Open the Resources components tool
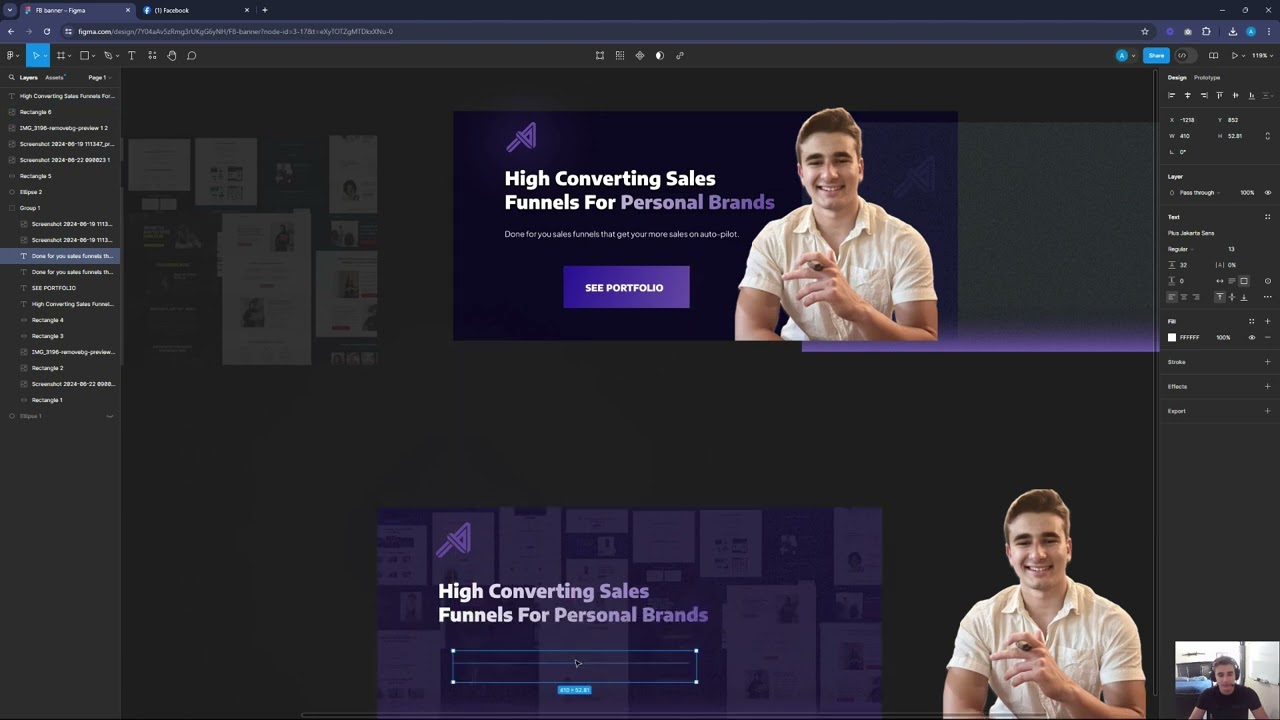This screenshot has width=1280, height=720. click(x=152, y=55)
